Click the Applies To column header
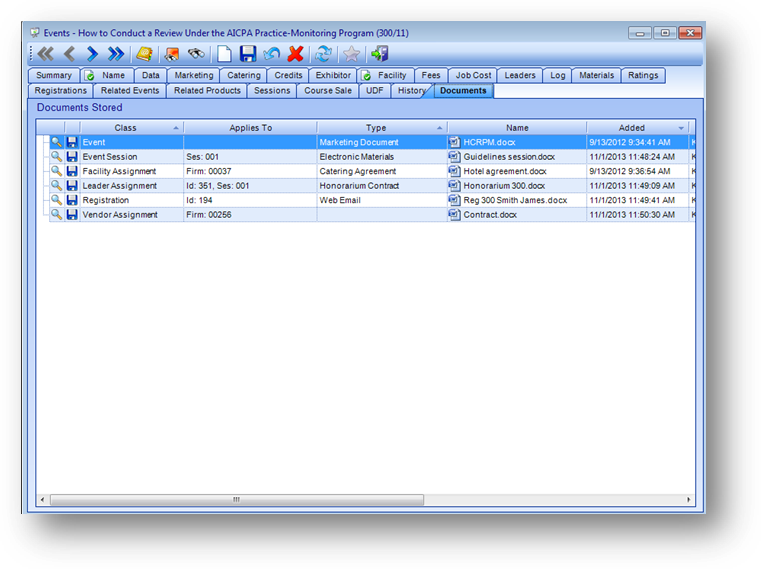This screenshot has width=761, height=569. (250, 128)
